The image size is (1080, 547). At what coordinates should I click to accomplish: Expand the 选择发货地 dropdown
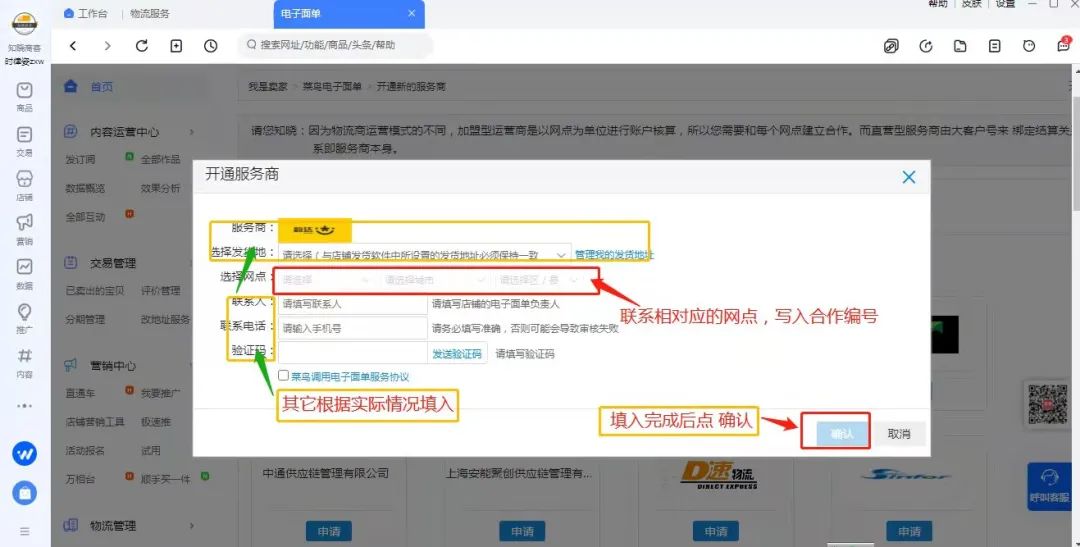[x=424, y=255]
